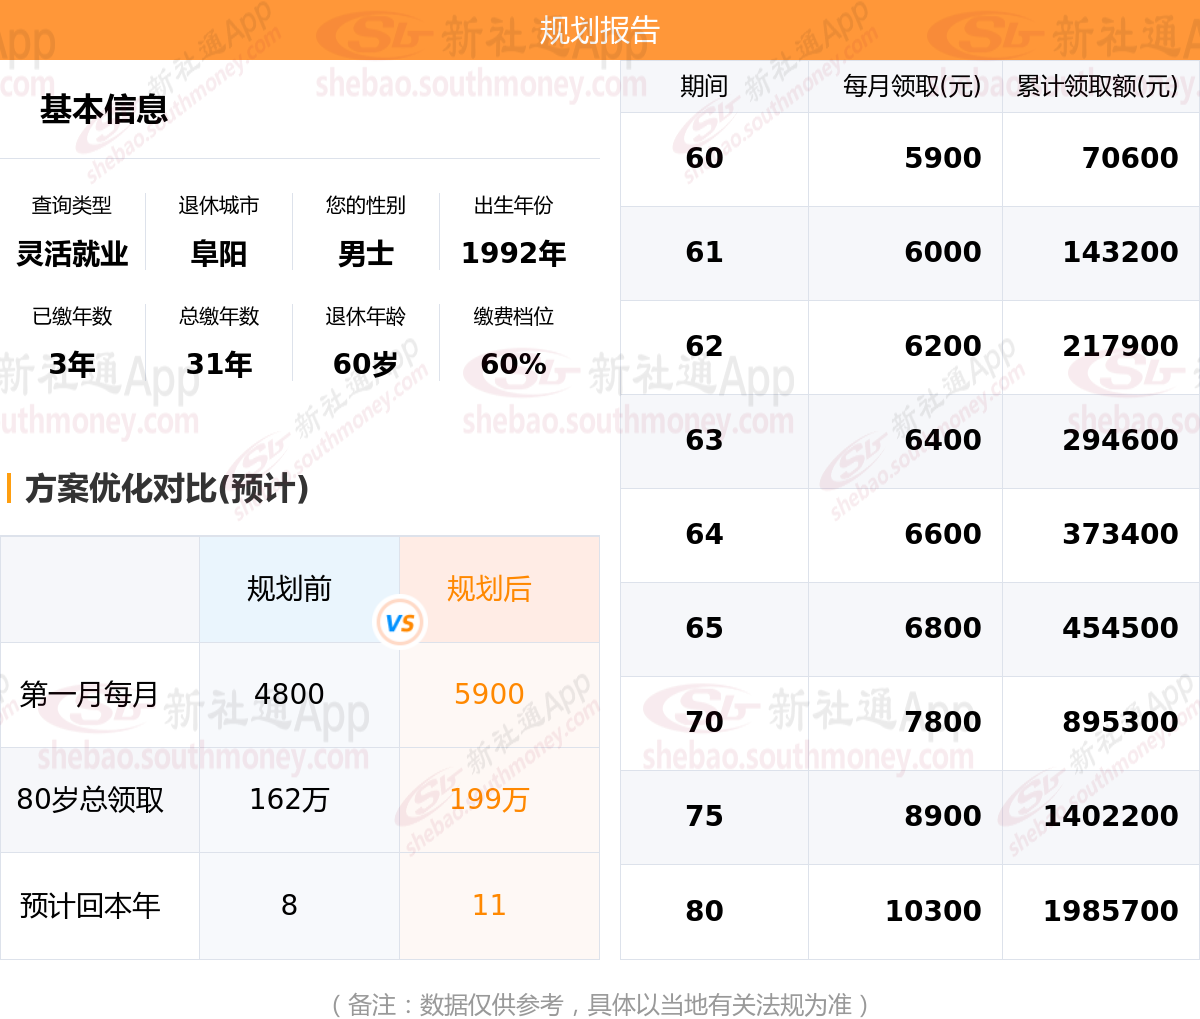Select the age 70 table row
This screenshot has width=1200, height=1019.
click(x=910, y=723)
